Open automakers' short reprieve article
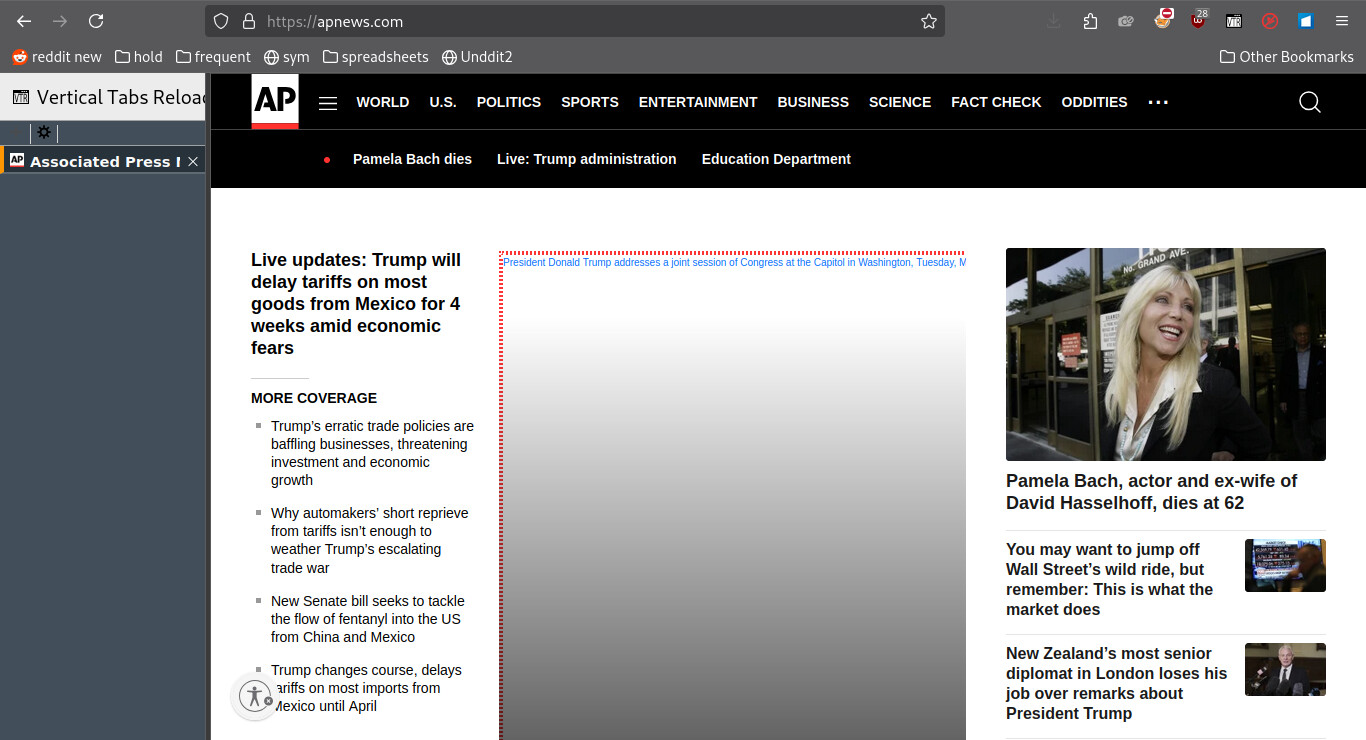 pyautogui.click(x=370, y=540)
